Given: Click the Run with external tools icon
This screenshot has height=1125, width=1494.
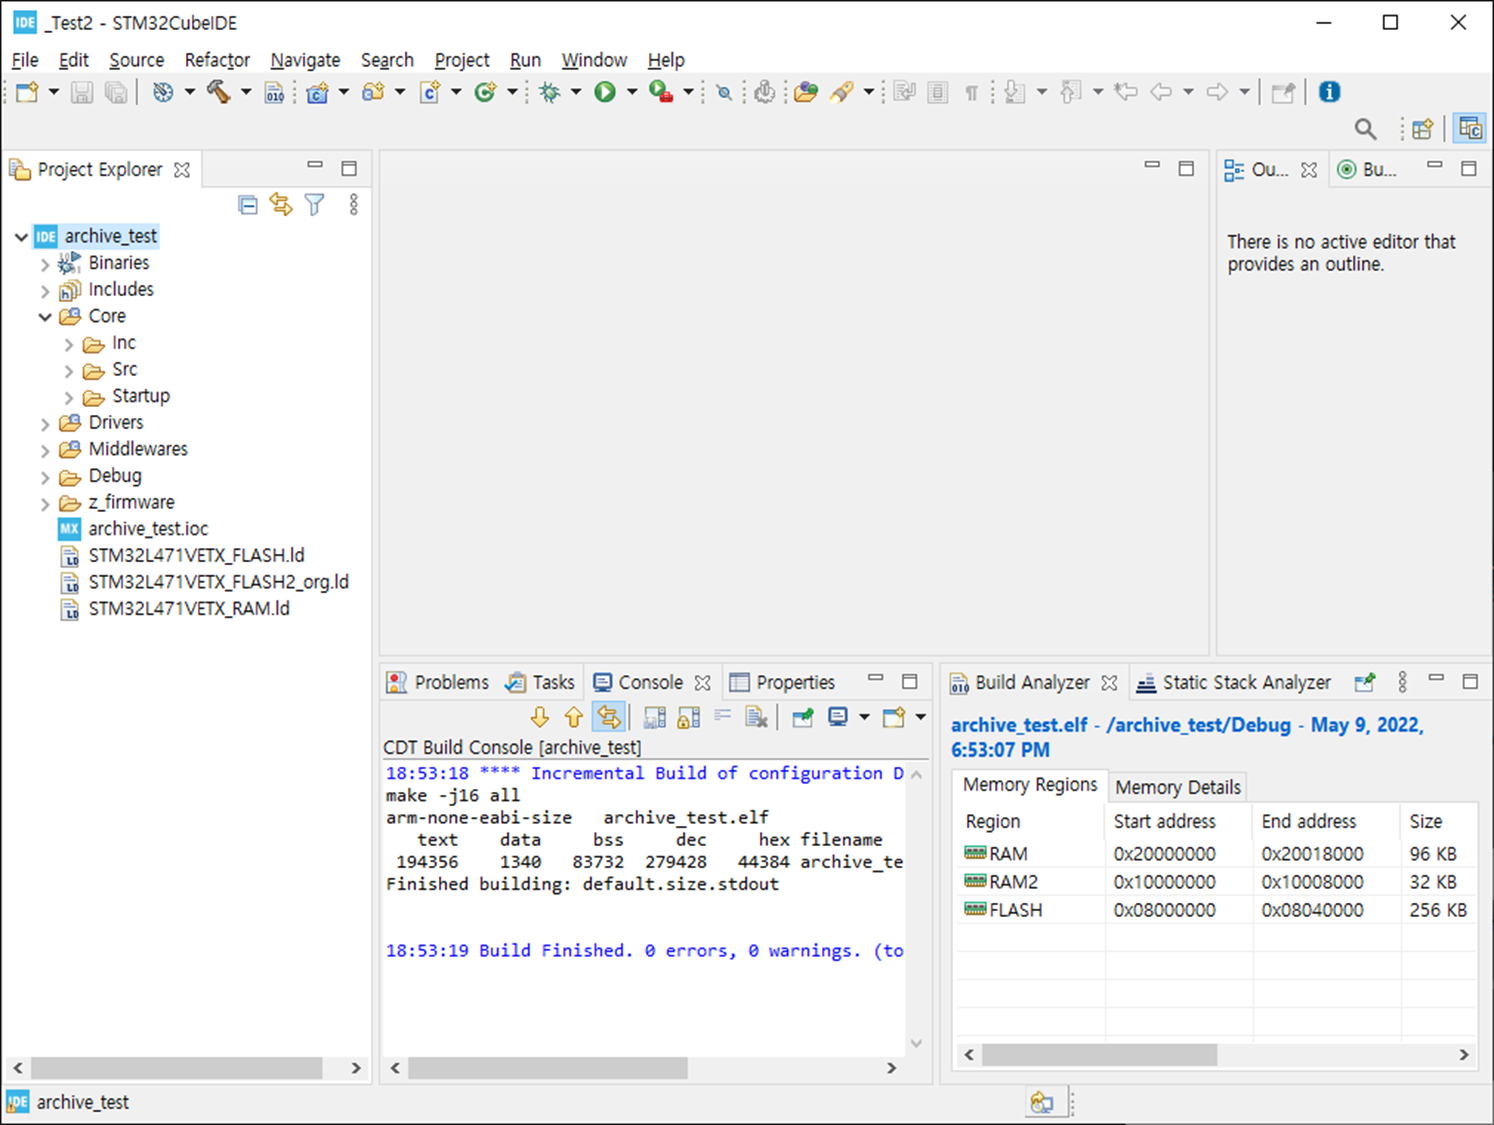Looking at the screenshot, I should coord(660,92).
